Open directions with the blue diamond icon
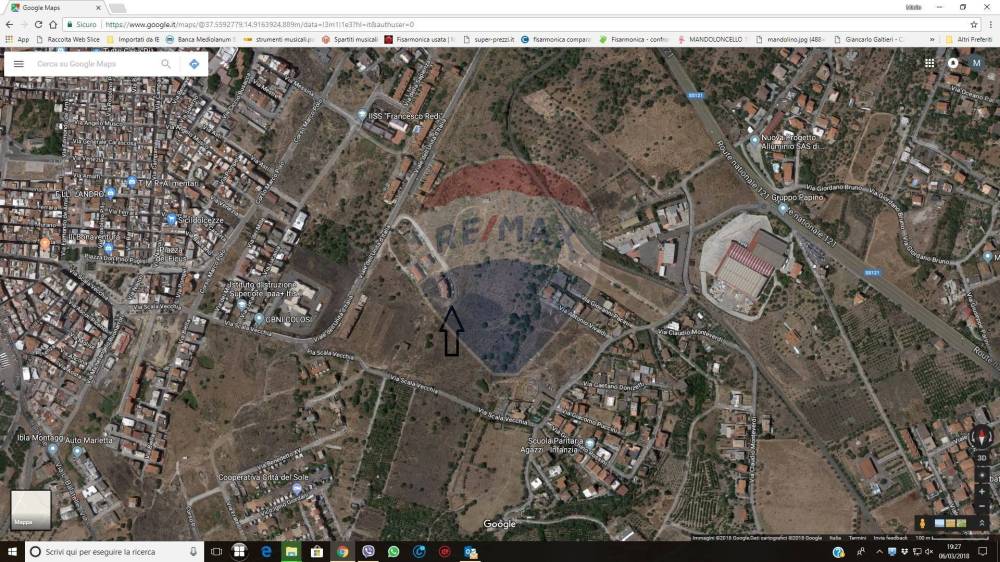 pyautogui.click(x=194, y=64)
